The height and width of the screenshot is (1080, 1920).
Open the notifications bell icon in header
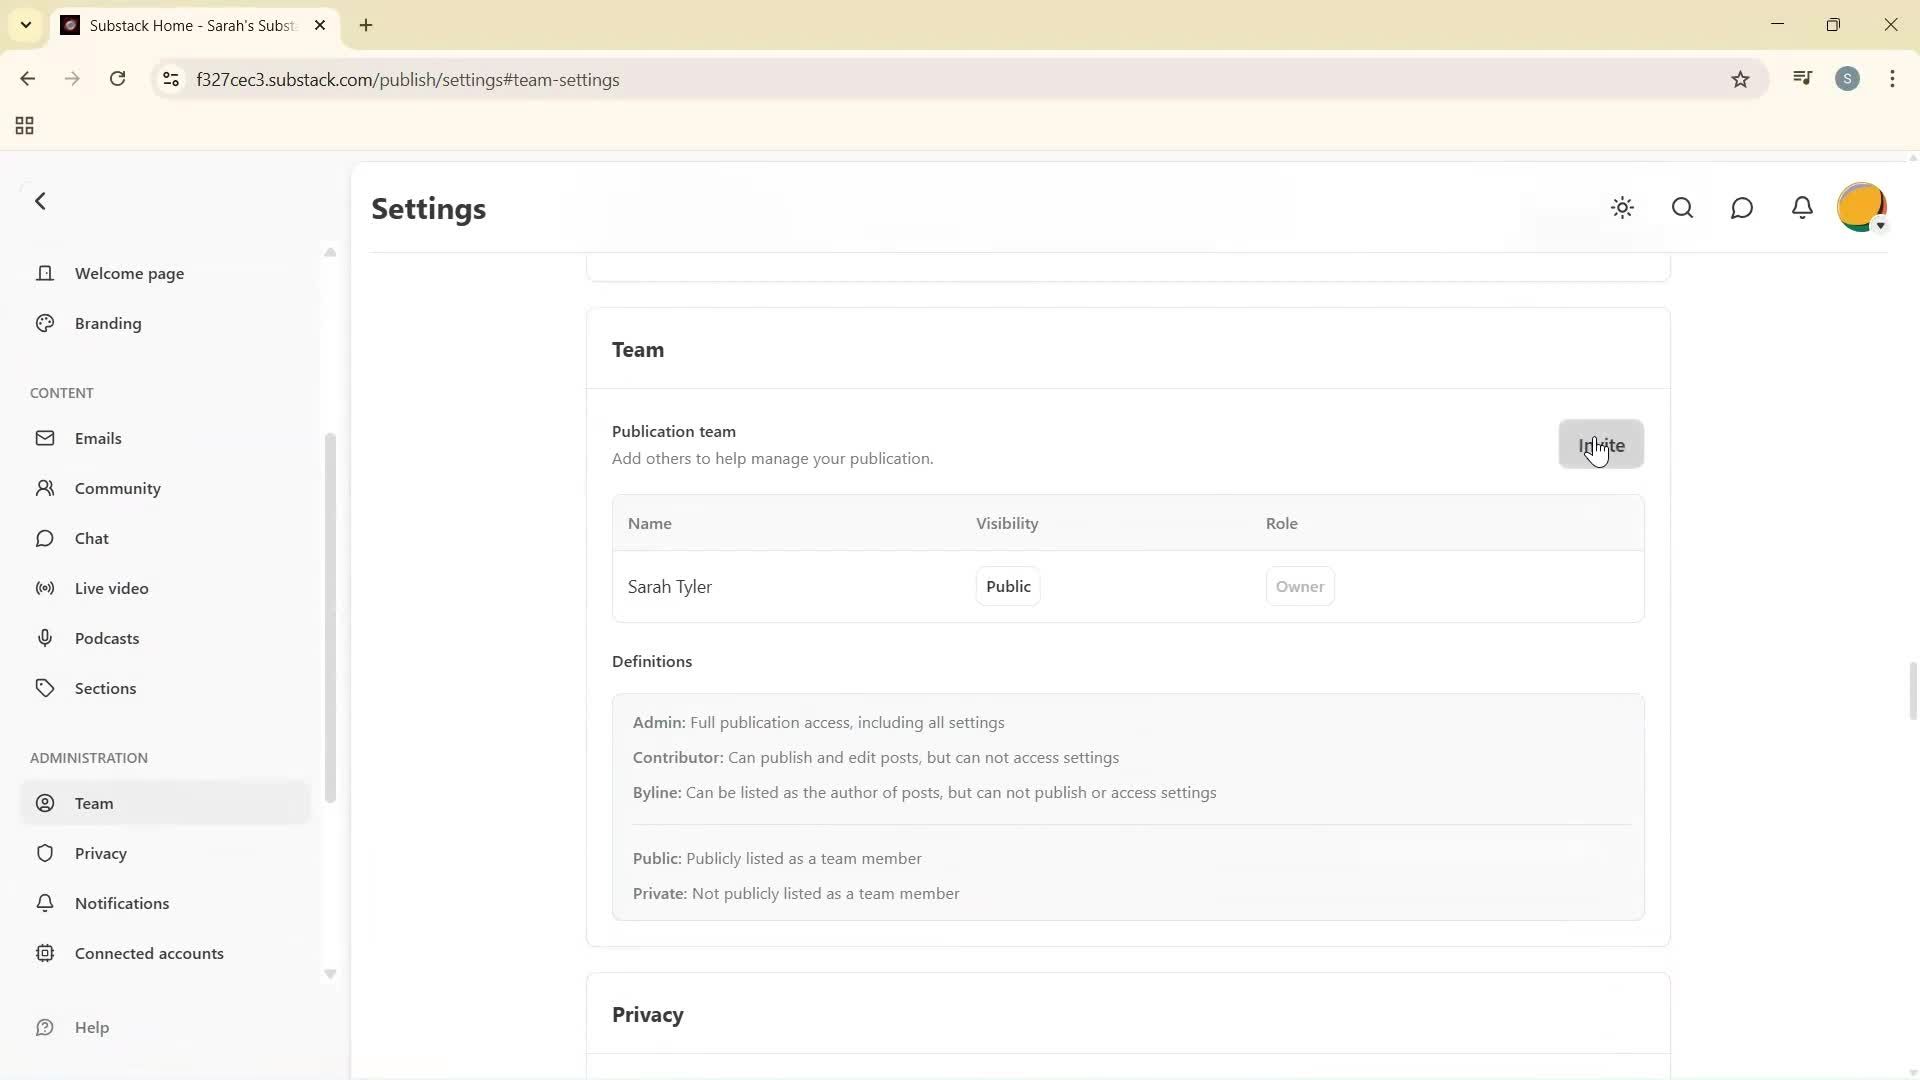point(1802,208)
